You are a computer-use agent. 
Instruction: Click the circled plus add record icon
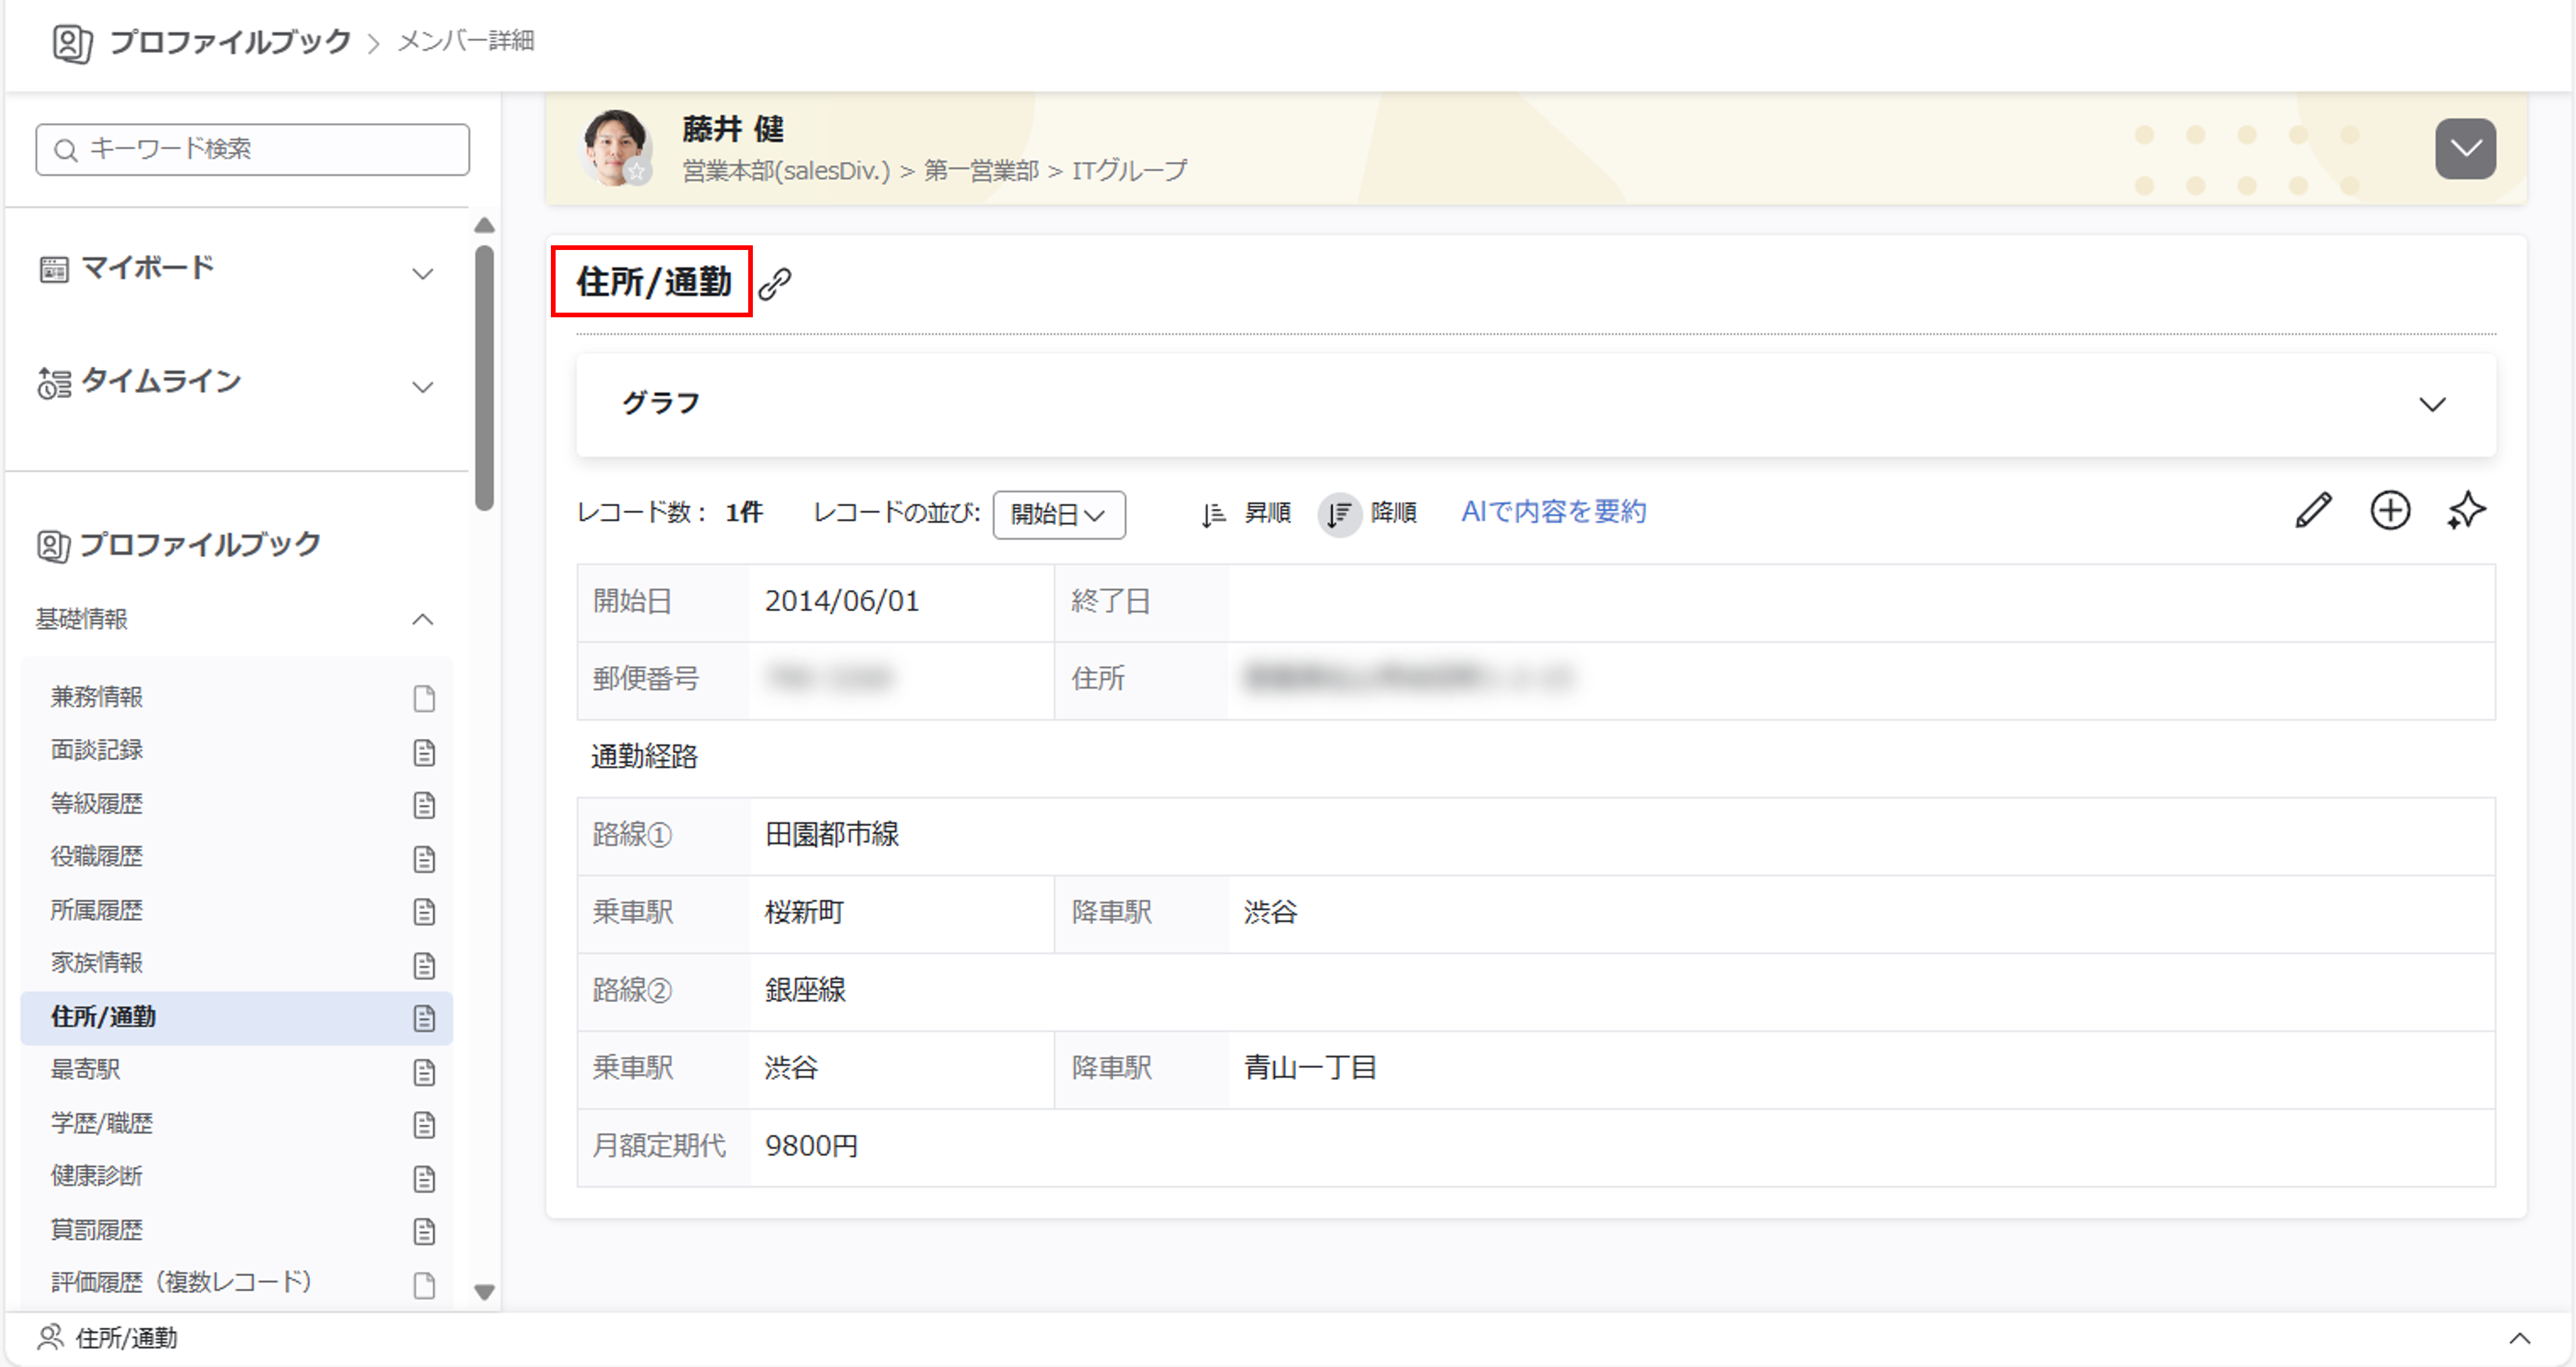pyautogui.click(x=2390, y=511)
